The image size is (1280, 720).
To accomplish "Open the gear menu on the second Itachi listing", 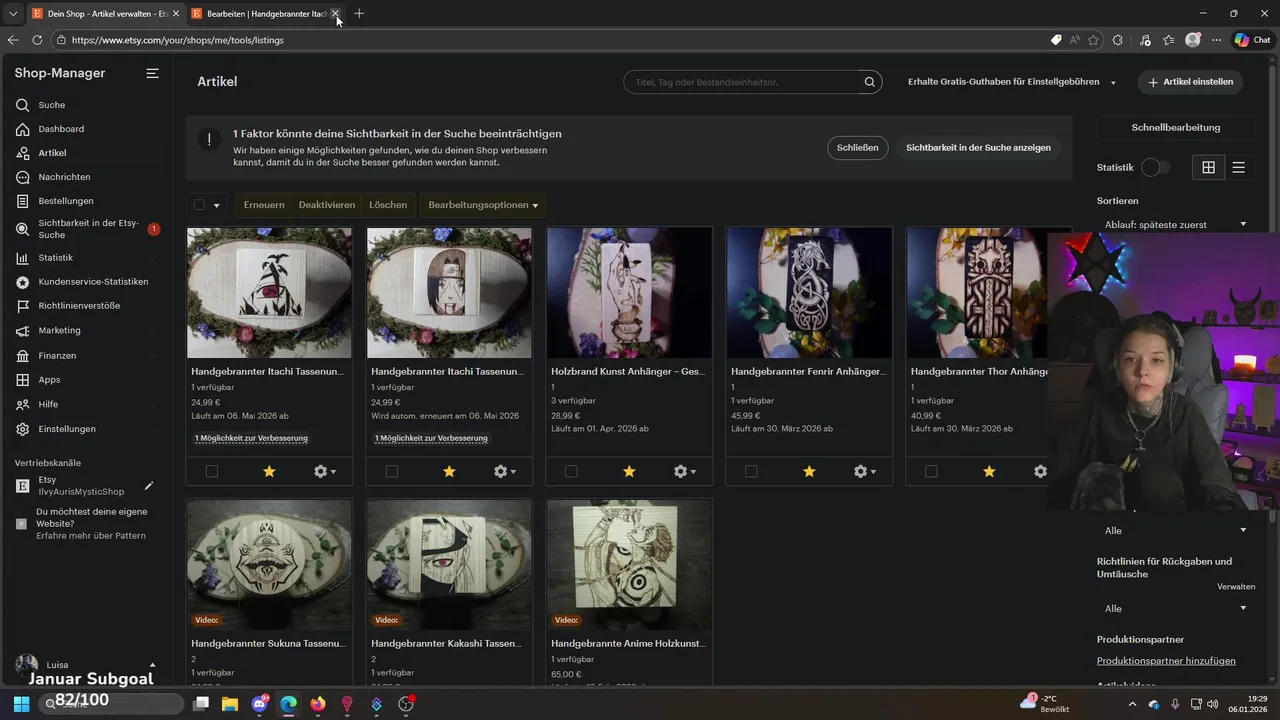I will (x=505, y=472).
